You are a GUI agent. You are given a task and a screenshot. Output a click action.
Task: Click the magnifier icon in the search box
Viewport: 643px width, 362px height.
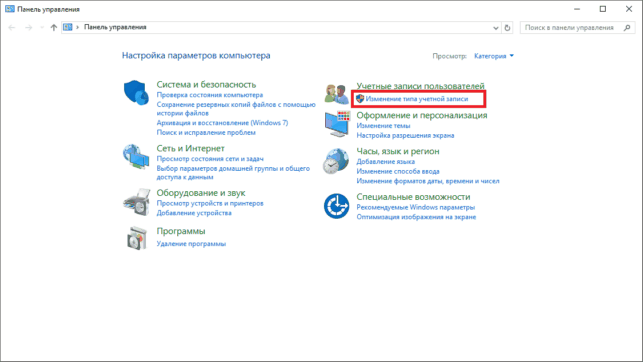coord(627,28)
